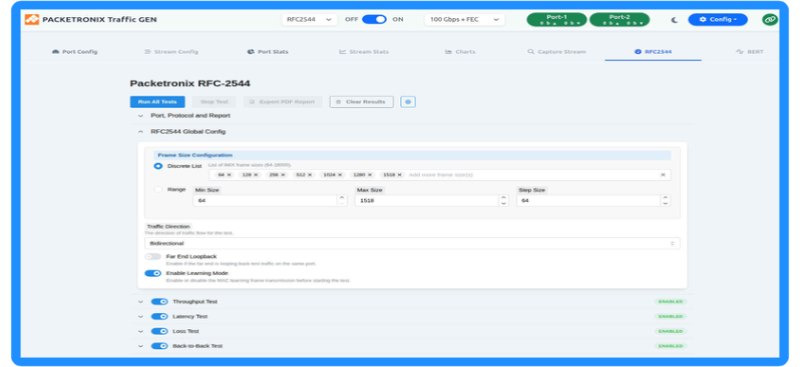Remove the 128 frame size chip
Image resolution: width=800 pixels, height=367 pixels.
(256, 175)
